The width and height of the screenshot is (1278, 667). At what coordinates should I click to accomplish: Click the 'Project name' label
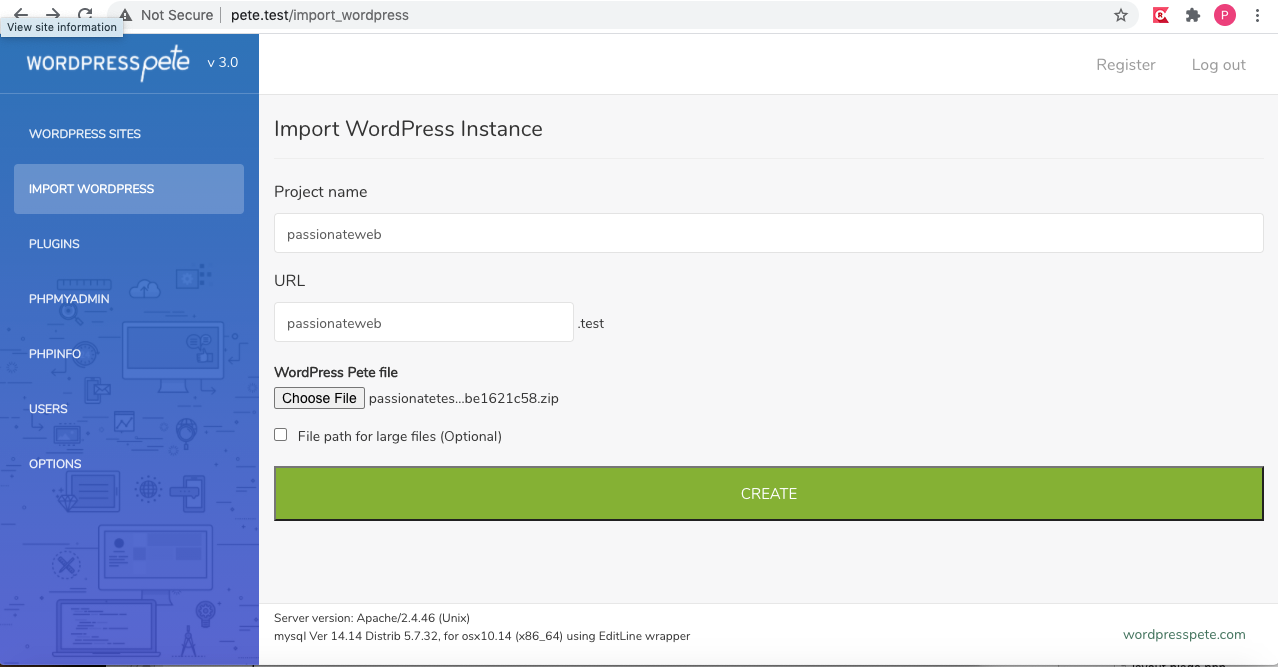[321, 192]
